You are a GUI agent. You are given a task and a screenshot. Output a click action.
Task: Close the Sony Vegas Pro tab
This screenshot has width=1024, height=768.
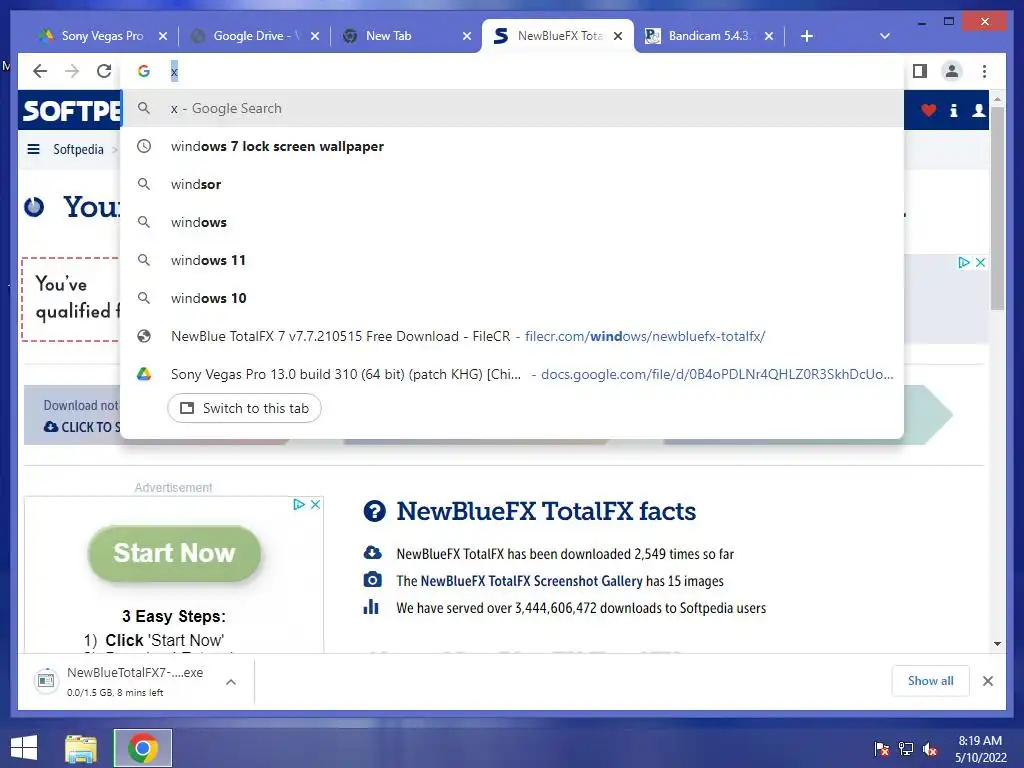point(163,37)
